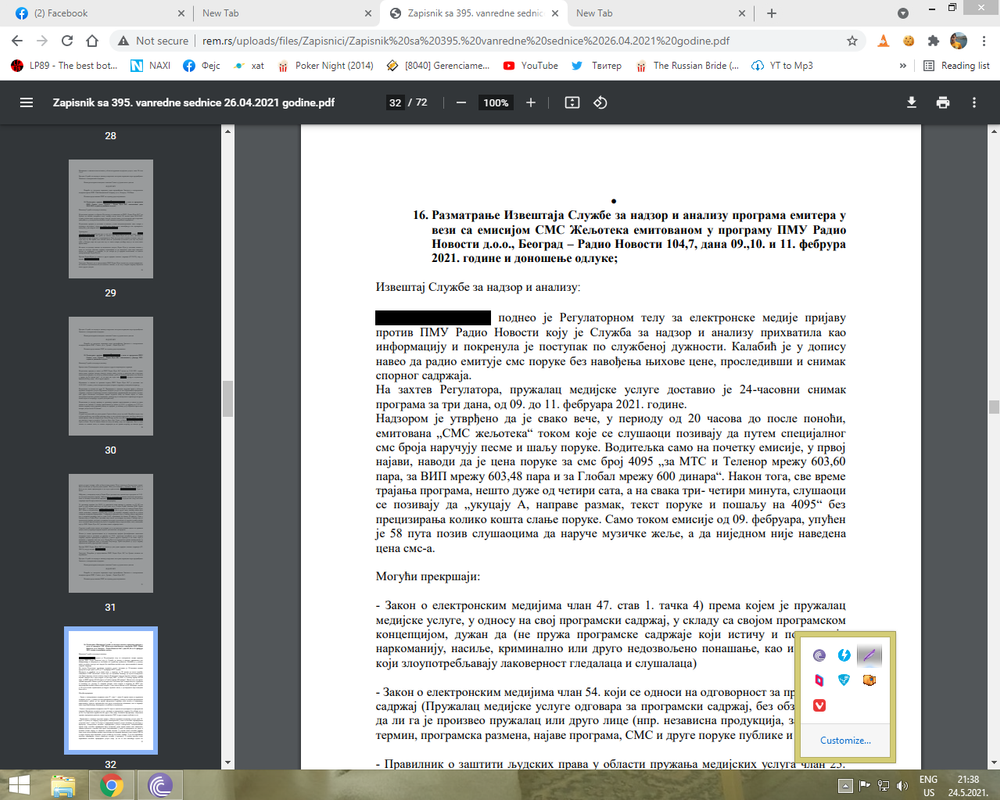Click Customize... in tray popup
Image resolution: width=1000 pixels, height=800 pixels.
[x=845, y=740]
